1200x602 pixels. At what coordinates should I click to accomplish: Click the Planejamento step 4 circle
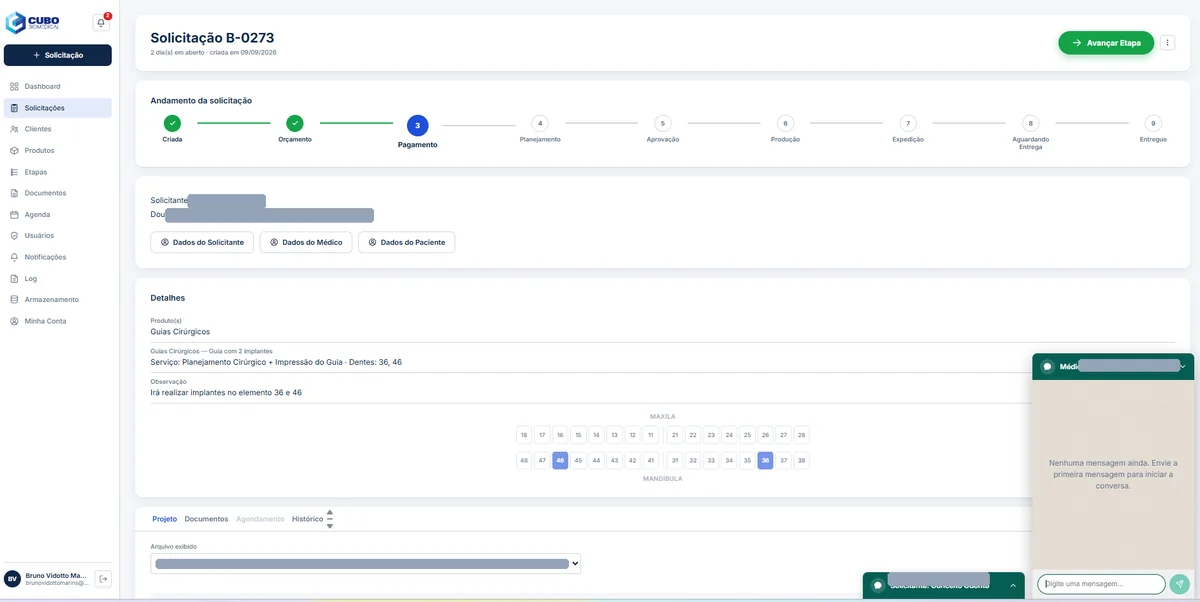(540, 124)
